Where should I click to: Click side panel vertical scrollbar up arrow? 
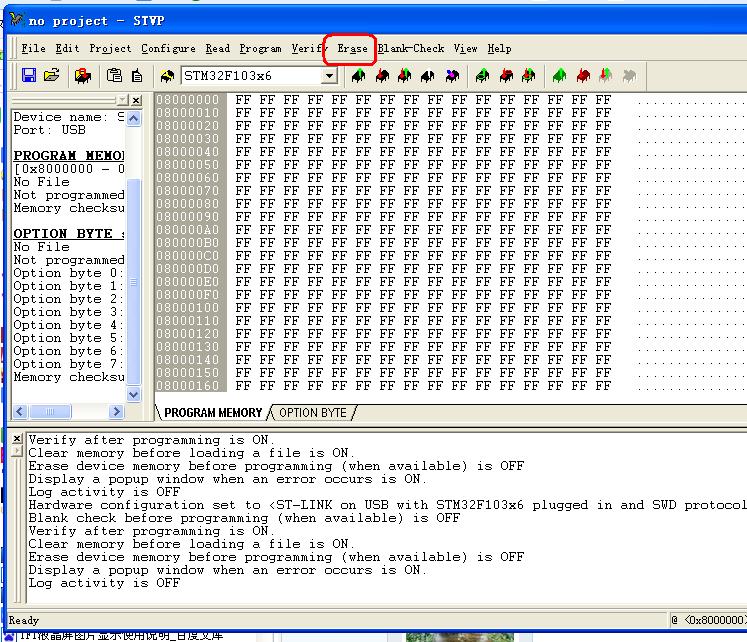134,118
